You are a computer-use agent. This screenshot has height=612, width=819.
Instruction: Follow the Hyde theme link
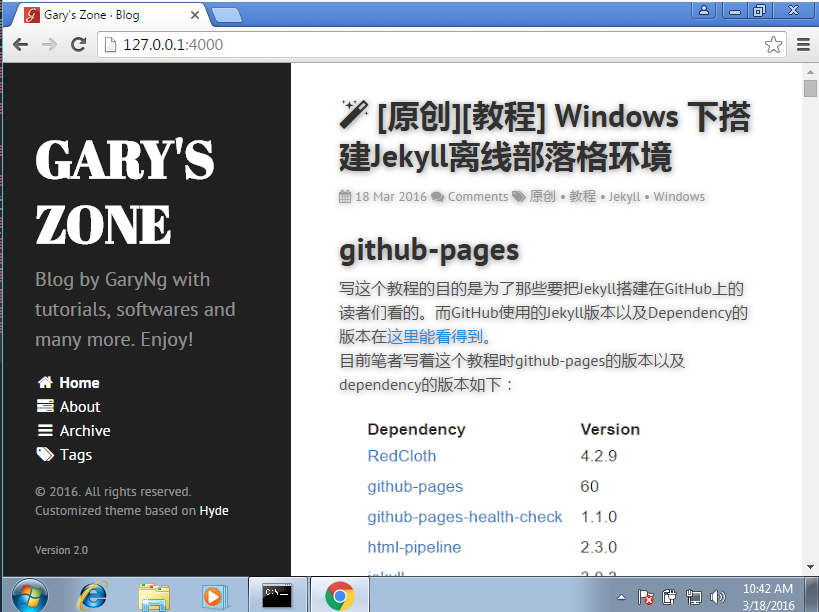pos(214,511)
